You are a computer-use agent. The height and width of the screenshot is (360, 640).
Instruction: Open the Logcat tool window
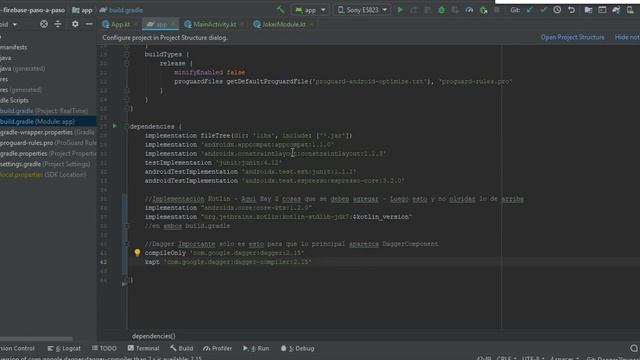64,349
